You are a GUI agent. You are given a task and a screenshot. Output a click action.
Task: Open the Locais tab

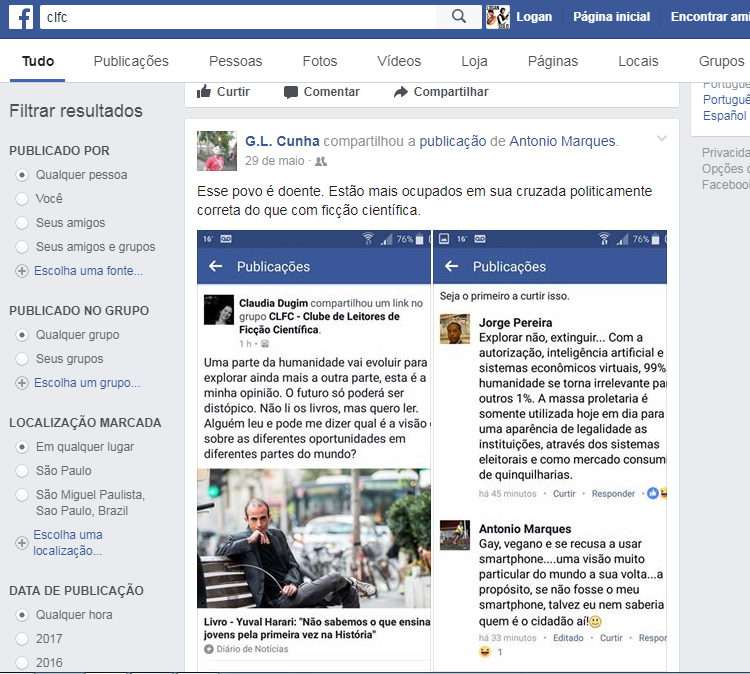tap(638, 61)
